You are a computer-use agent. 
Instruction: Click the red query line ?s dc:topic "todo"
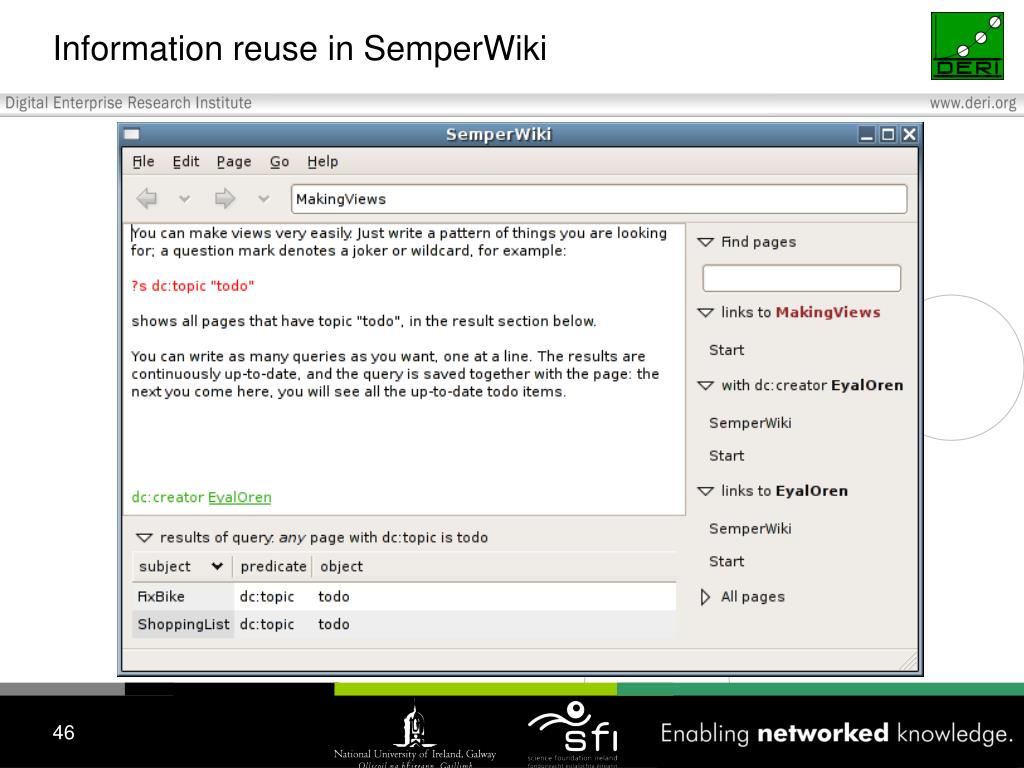(193, 286)
